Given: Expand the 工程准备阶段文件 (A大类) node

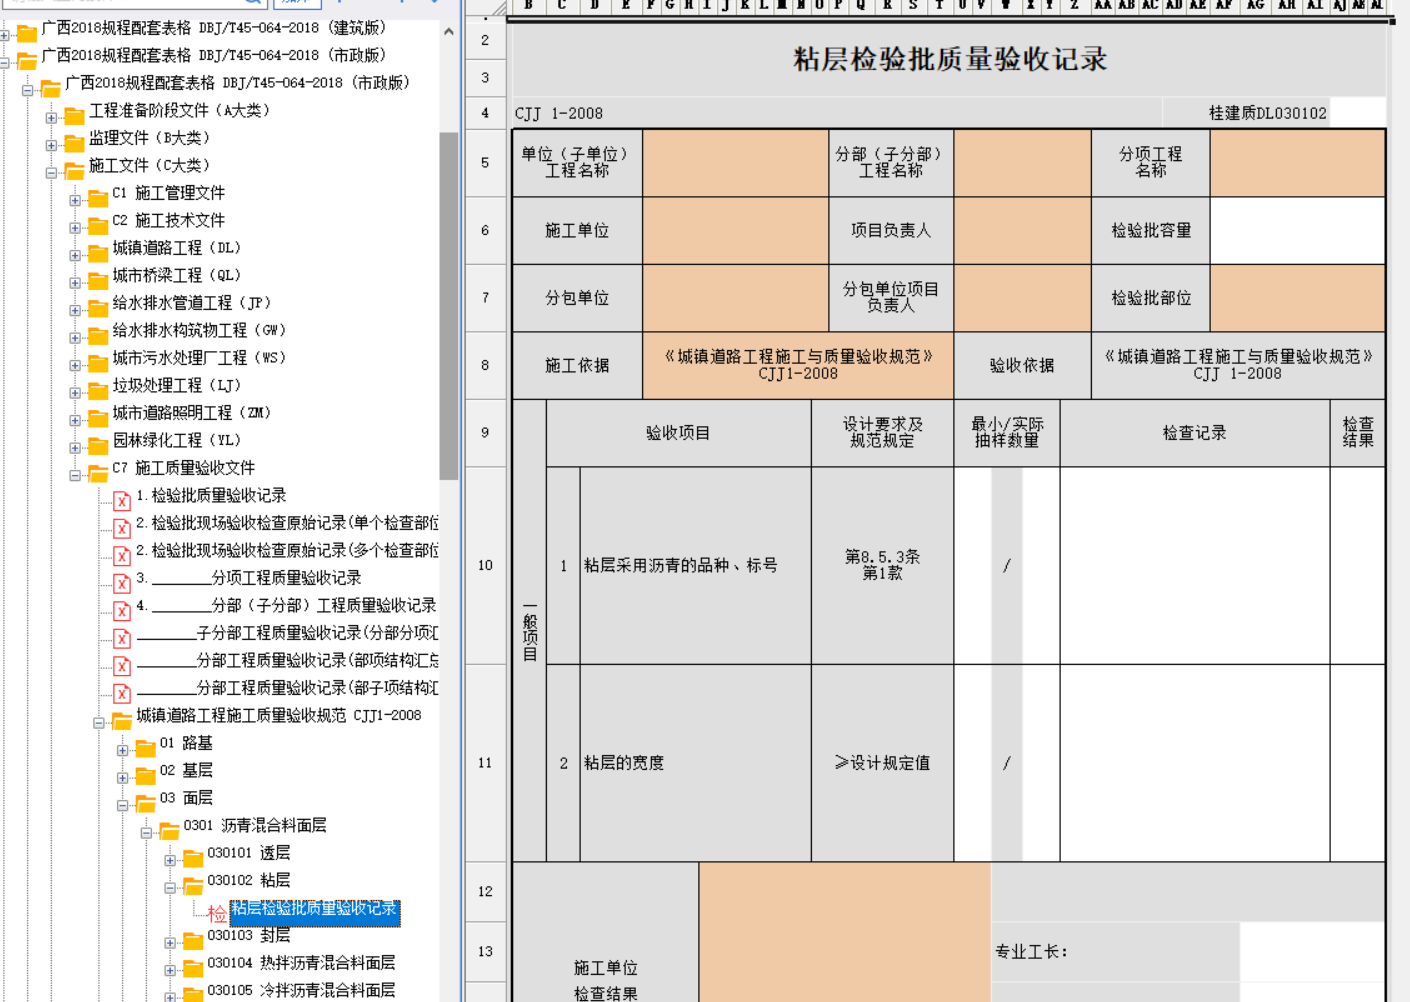Looking at the screenshot, I should coord(51,118).
